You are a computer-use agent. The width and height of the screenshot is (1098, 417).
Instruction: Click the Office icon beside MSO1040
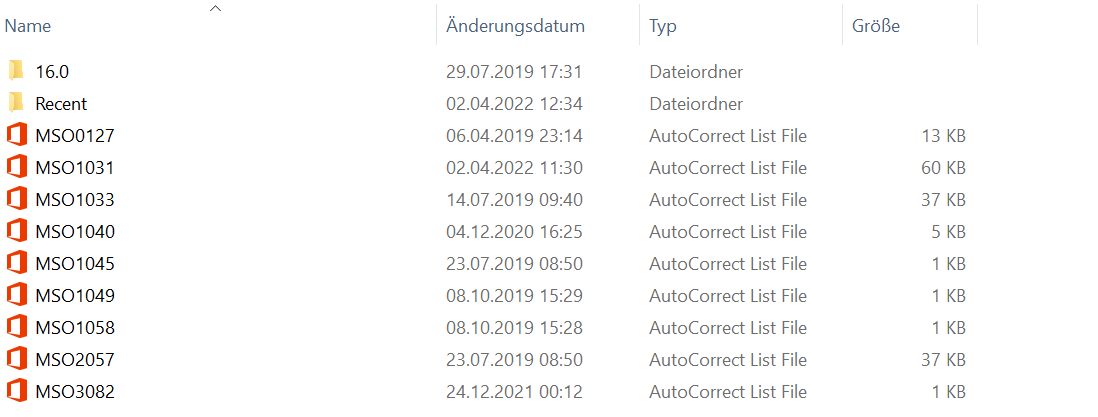tap(17, 231)
